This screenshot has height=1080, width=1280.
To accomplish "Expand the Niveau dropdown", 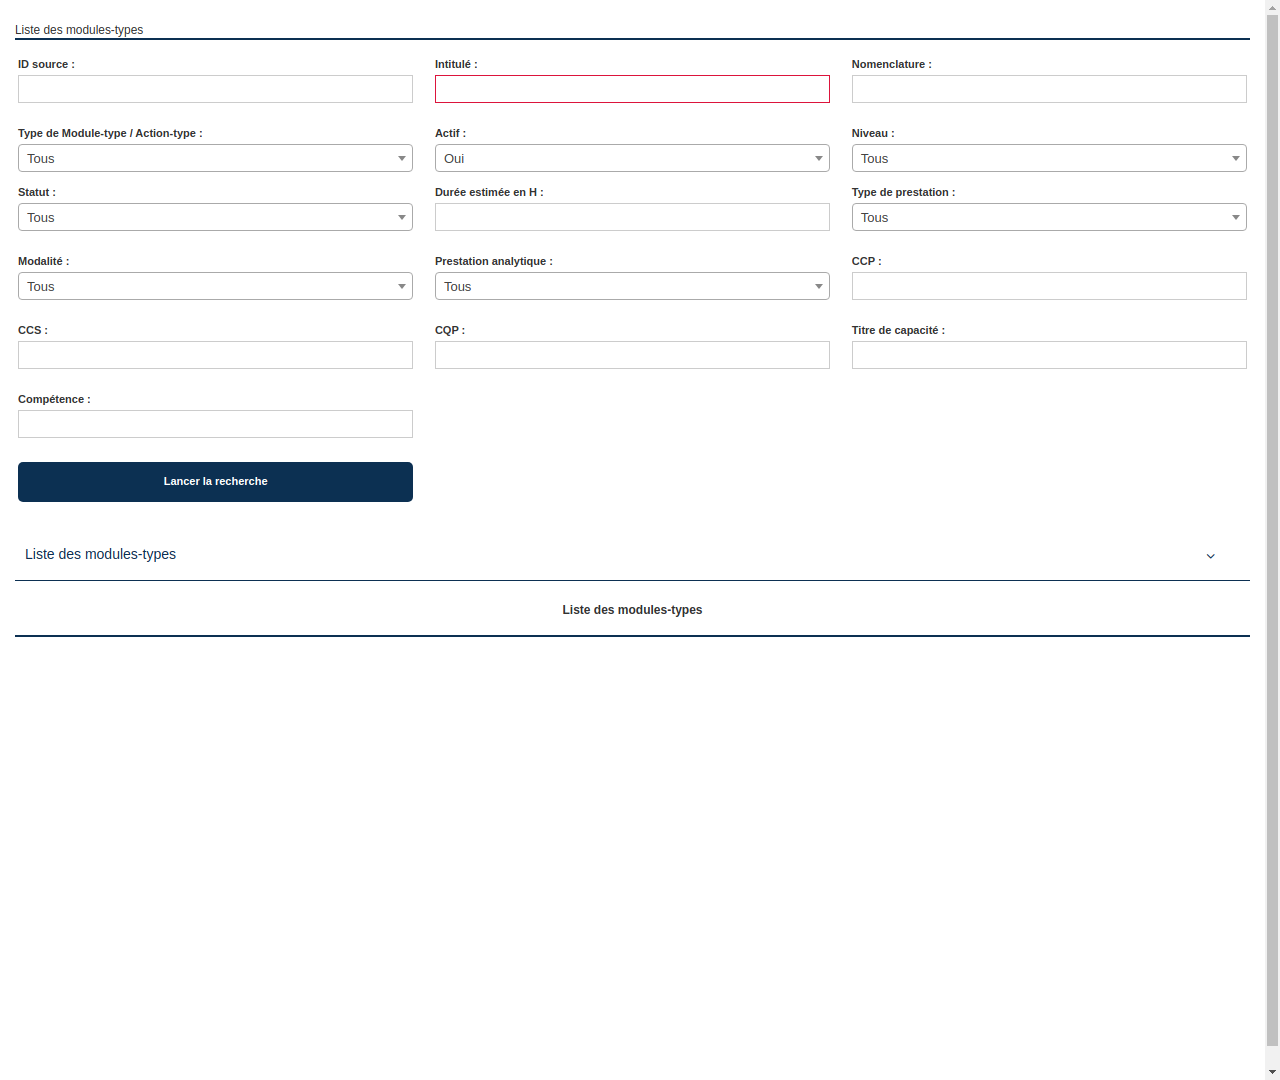I will [x=1048, y=158].
